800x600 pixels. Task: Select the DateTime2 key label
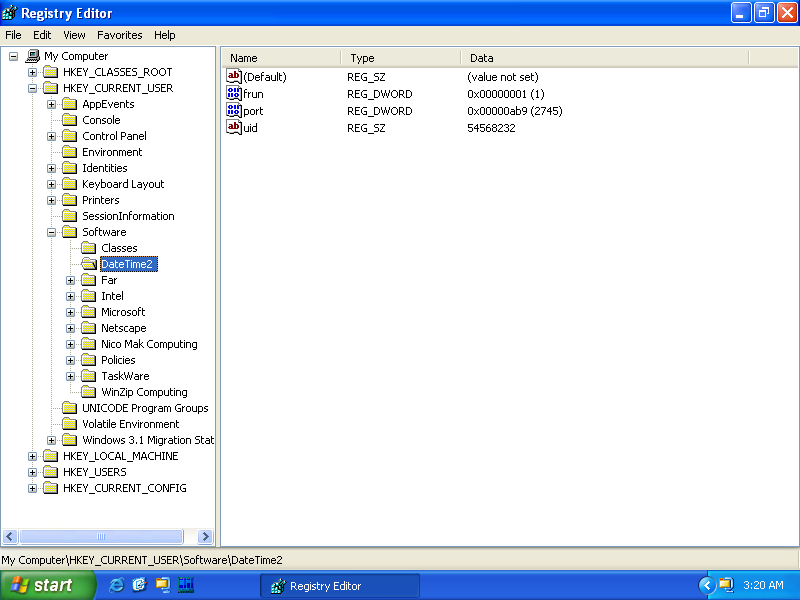[x=127, y=264]
